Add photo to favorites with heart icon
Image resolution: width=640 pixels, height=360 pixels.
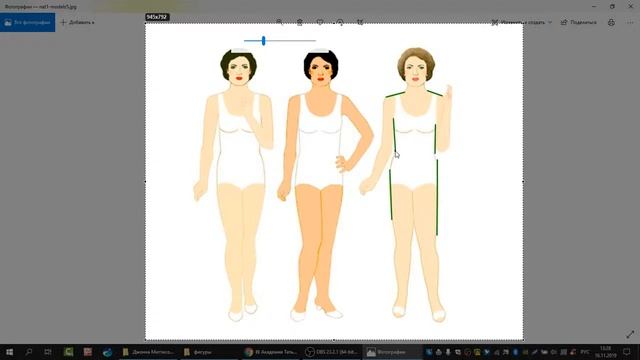tap(320, 22)
